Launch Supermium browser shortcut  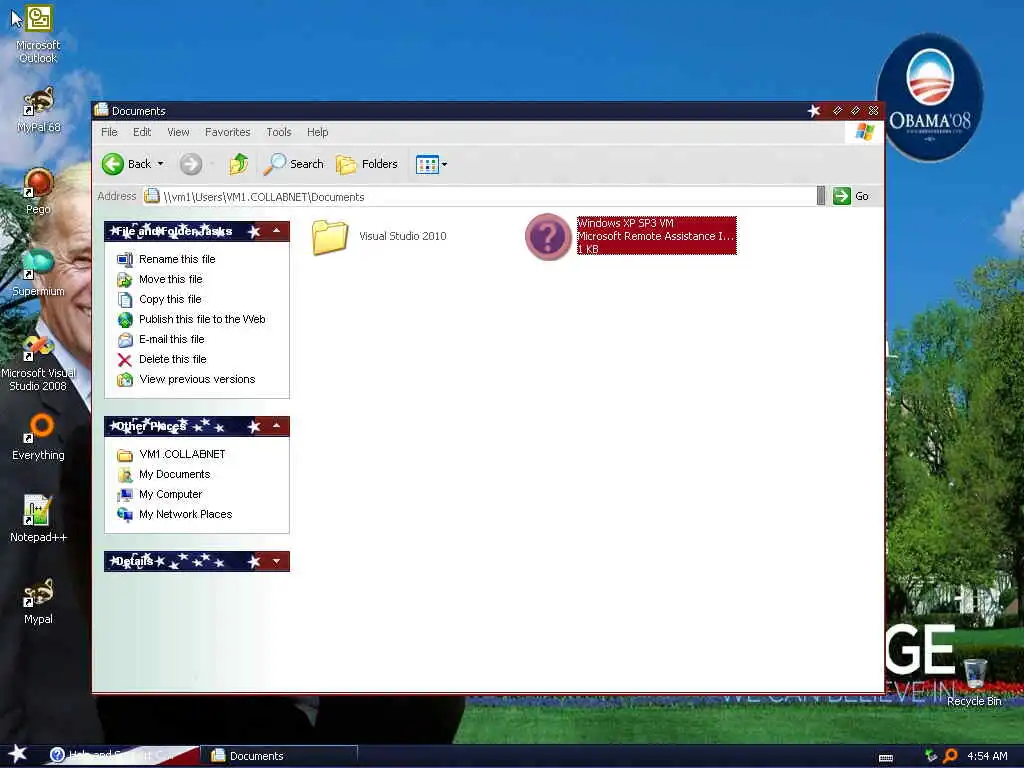38,273
